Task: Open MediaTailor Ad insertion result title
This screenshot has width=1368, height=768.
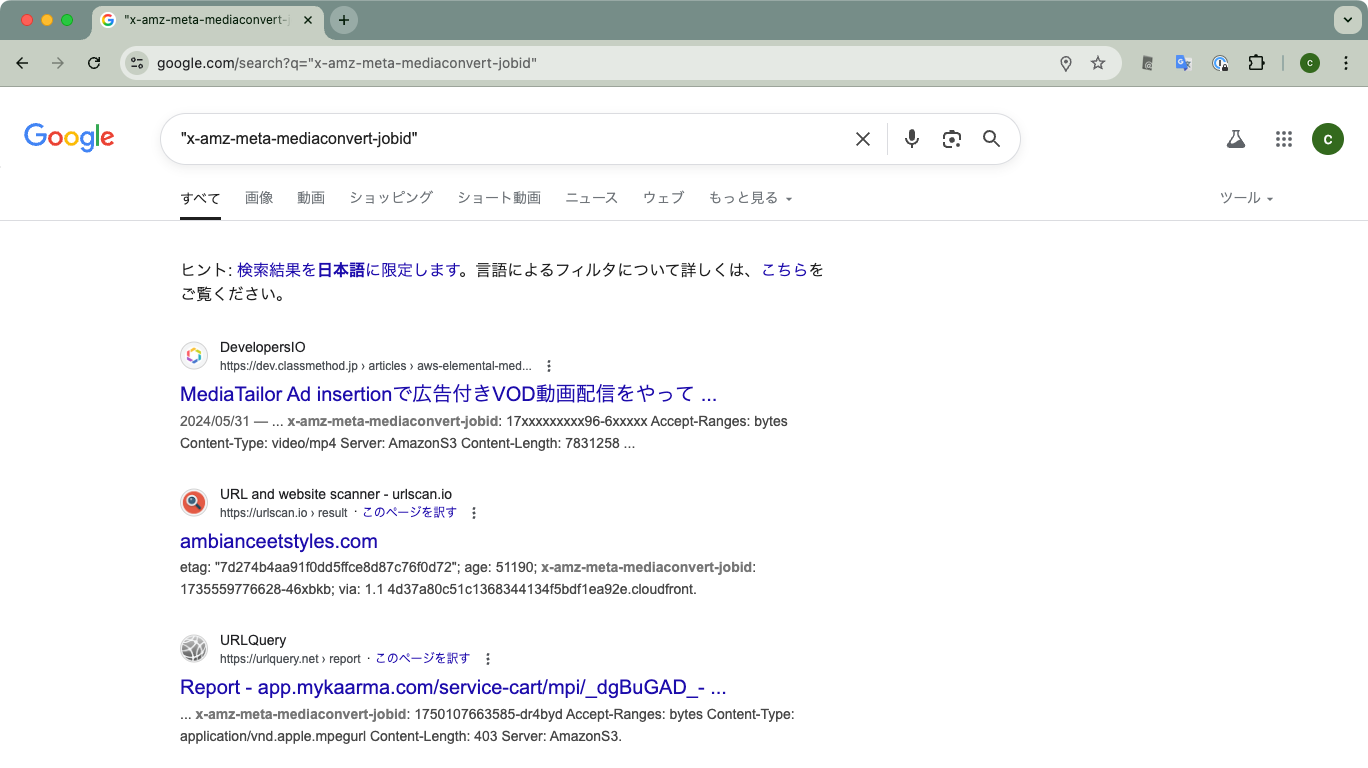Action: click(448, 394)
